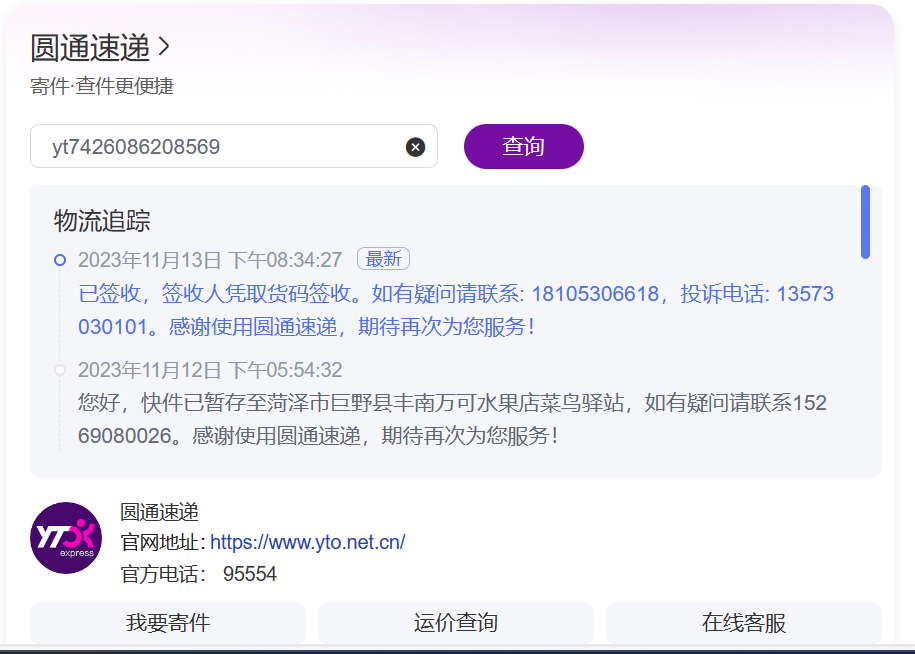
Task: Click the 官方电话 label
Action: [163, 575]
